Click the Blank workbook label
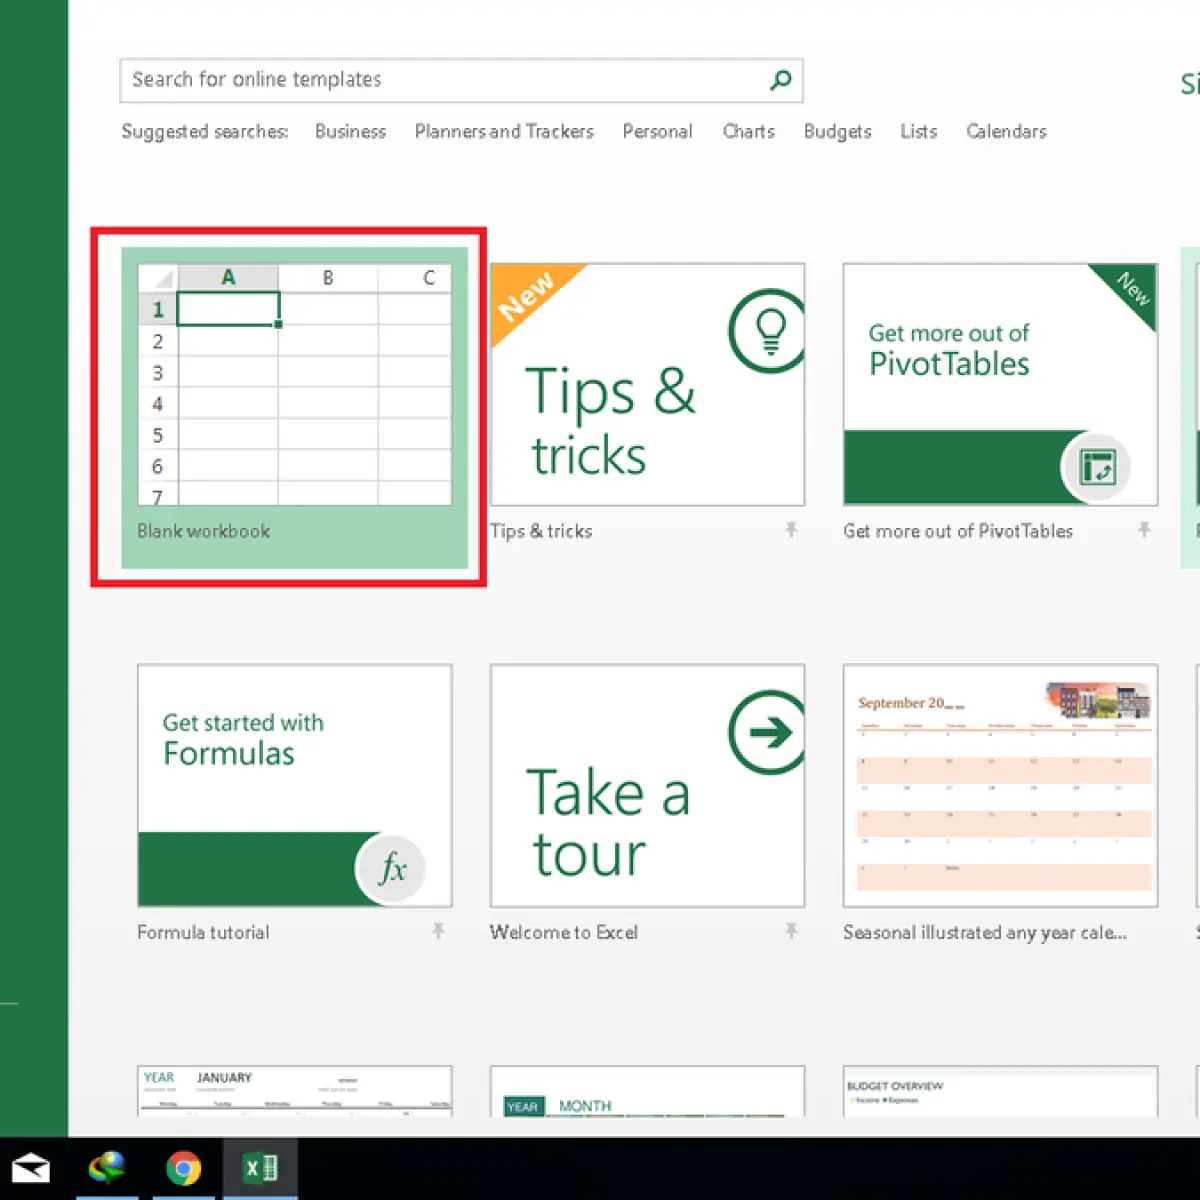The width and height of the screenshot is (1200, 1200). [x=203, y=531]
